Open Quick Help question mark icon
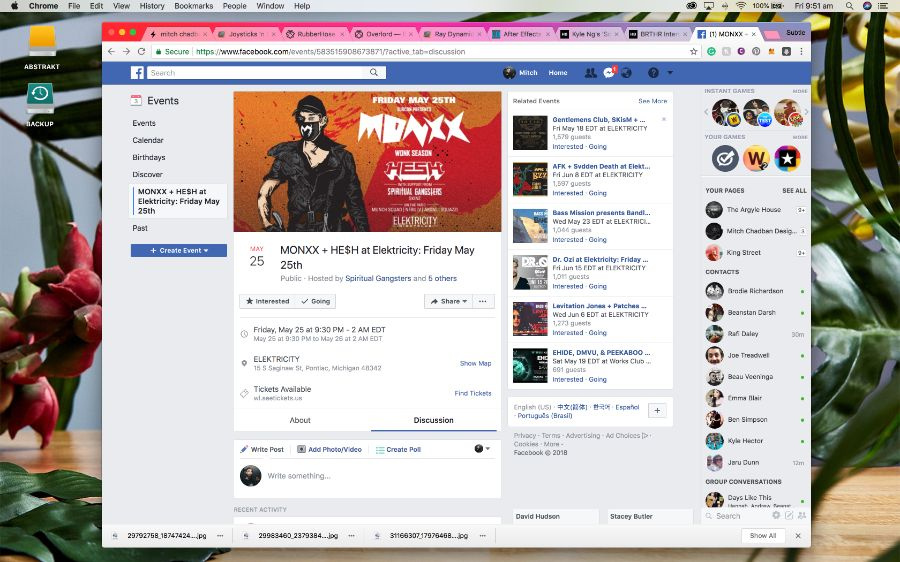The image size is (900, 562). [x=653, y=73]
